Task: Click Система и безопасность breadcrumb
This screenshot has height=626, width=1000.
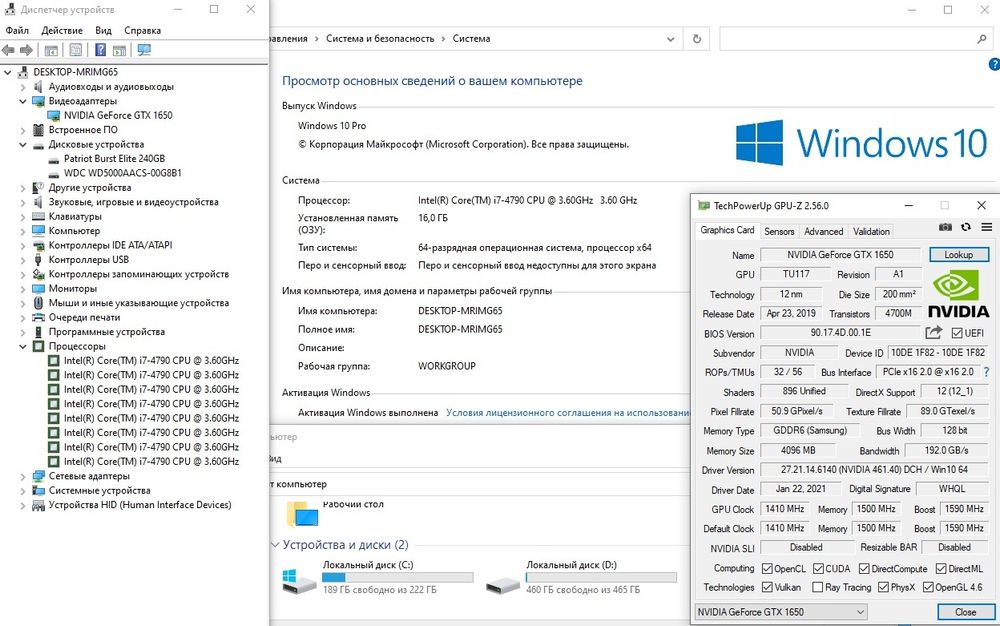Action: [379, 39]
